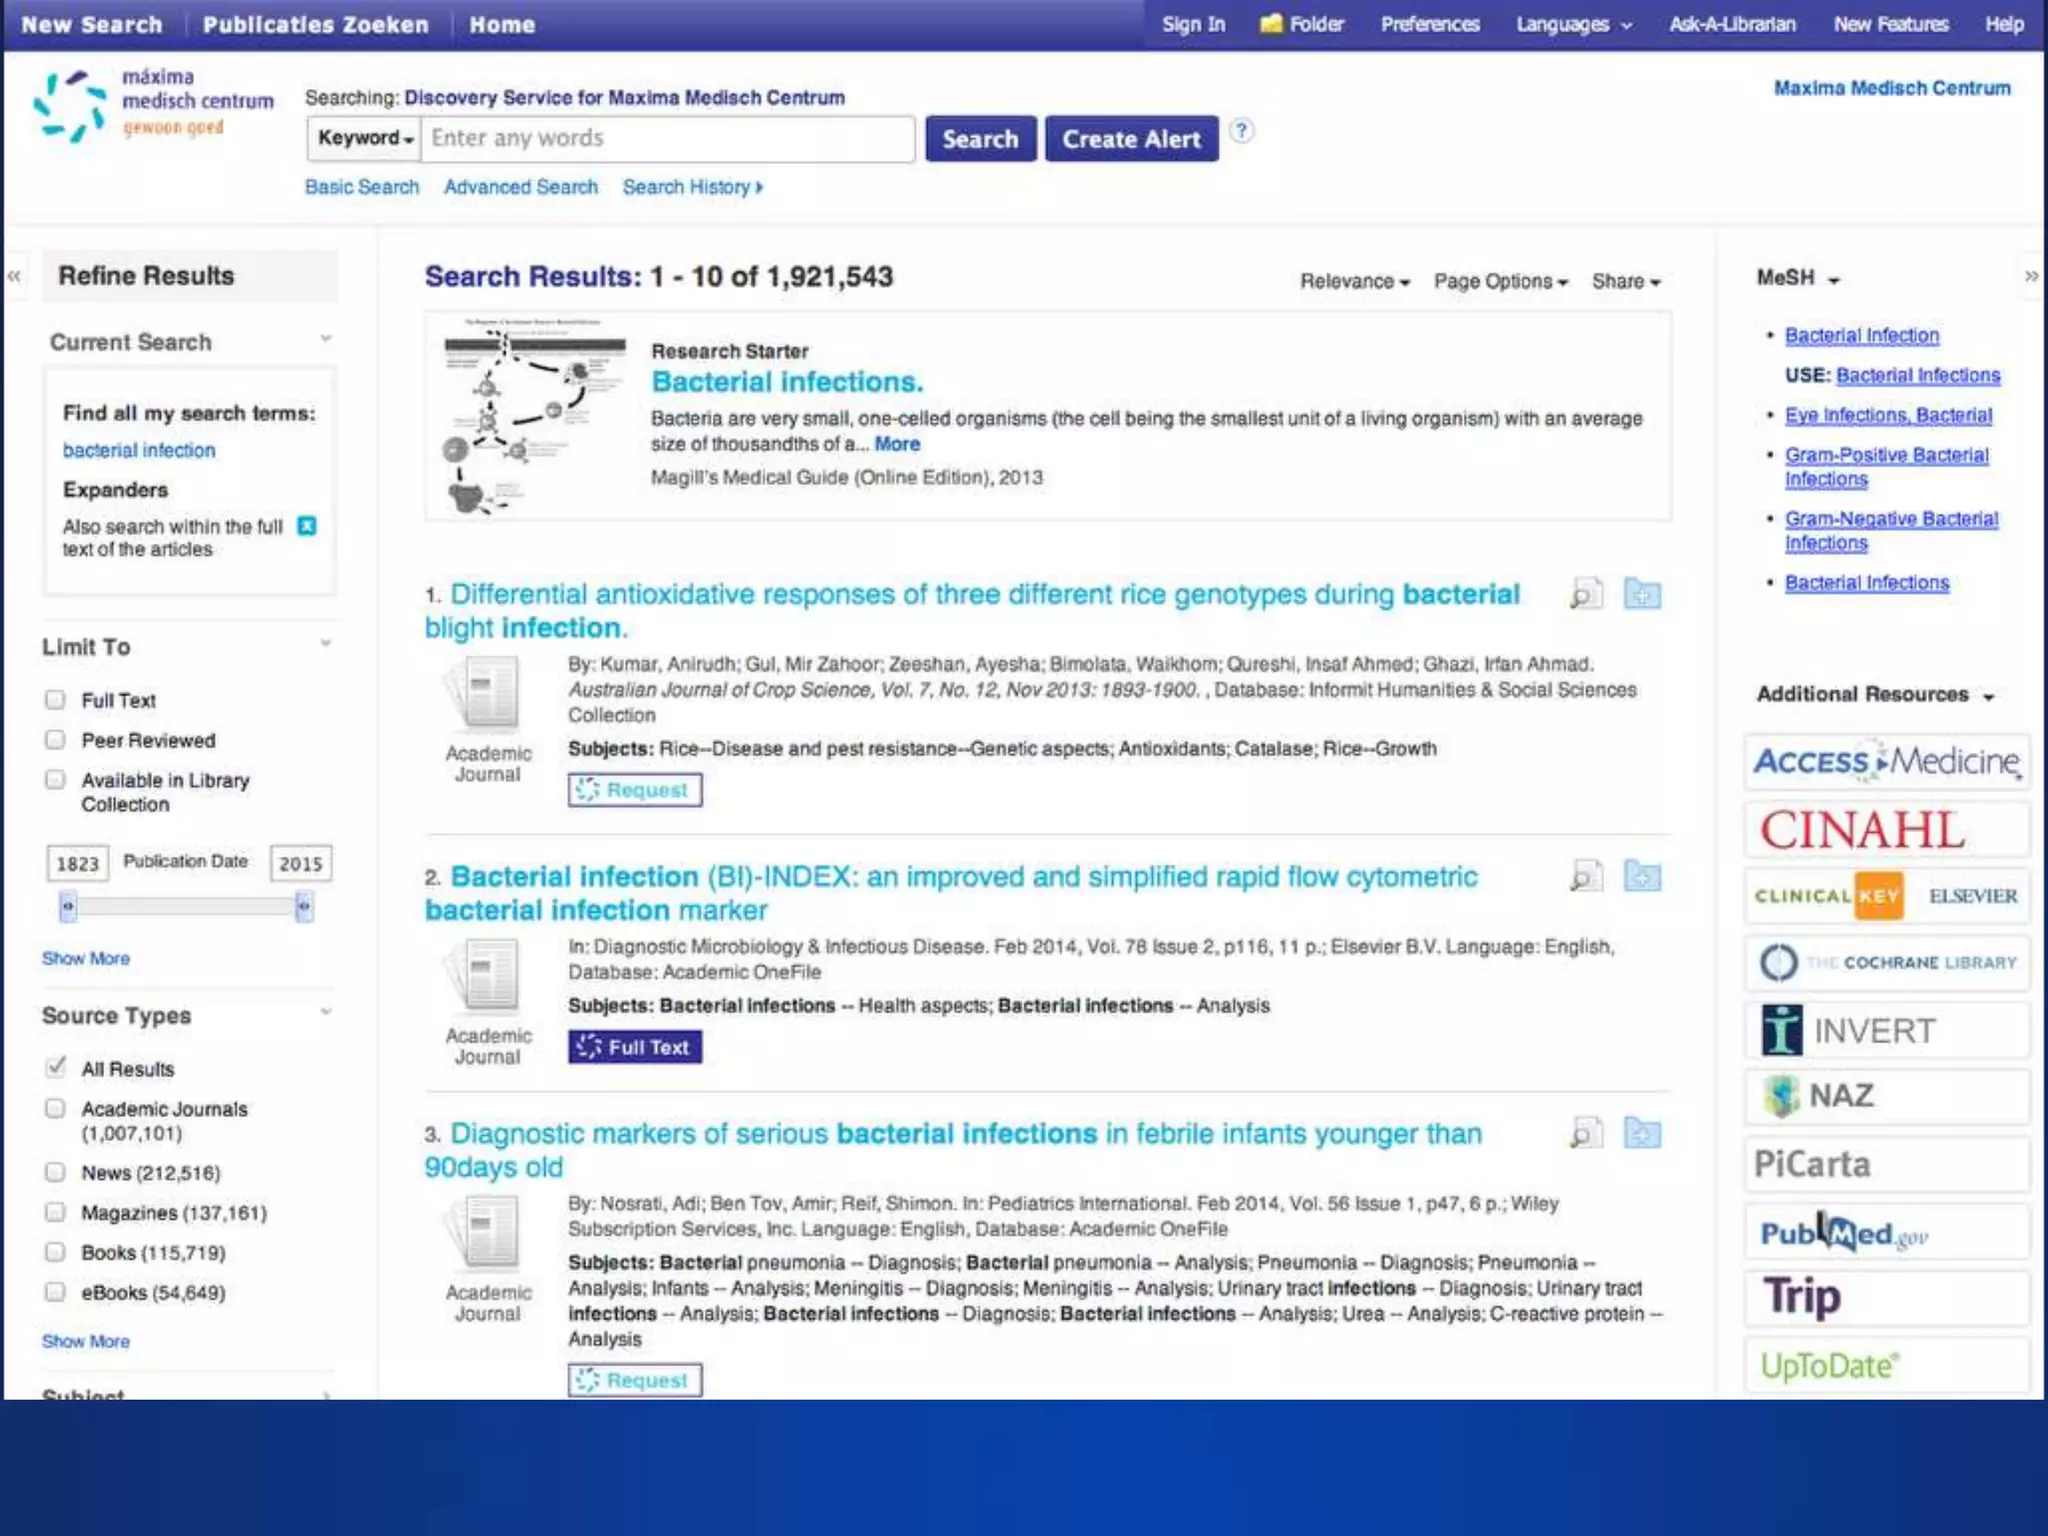Image resolution: width=2048 pixels, height=1536 pixels.
Task: Click the left publication date slider handle
Action: 68,907
